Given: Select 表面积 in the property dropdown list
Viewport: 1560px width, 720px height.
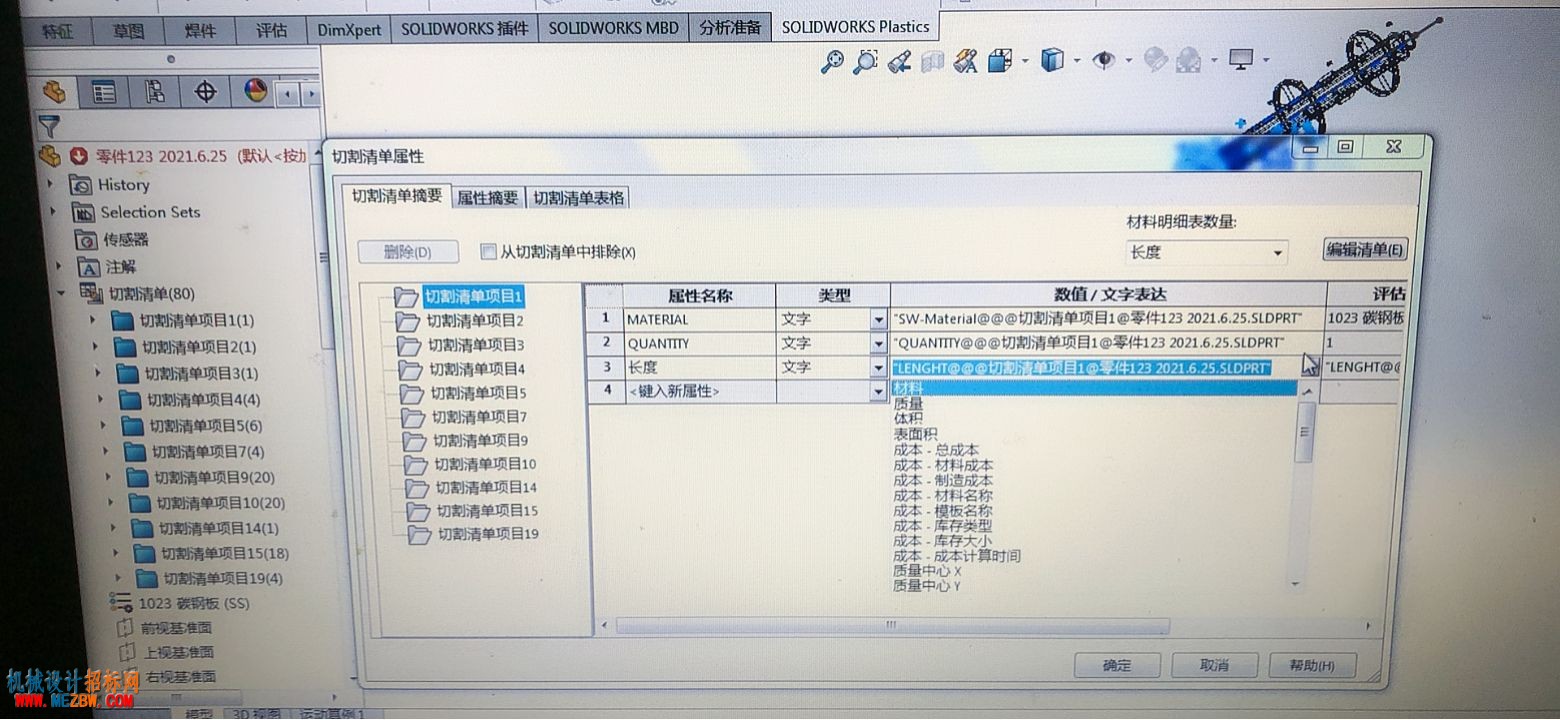Looking at the screenshot, I should [x=915, y=435].
